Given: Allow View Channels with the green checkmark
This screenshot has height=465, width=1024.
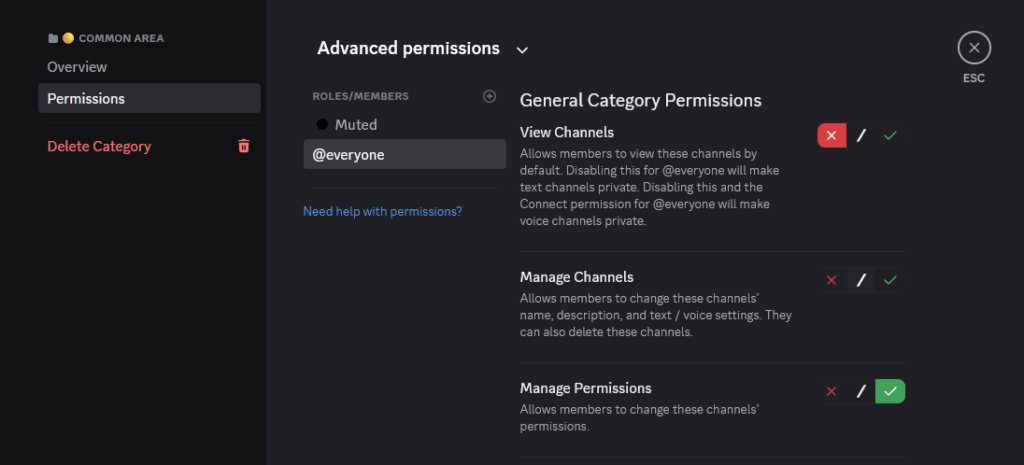Looking at the screenshot, I should (890, 135).
